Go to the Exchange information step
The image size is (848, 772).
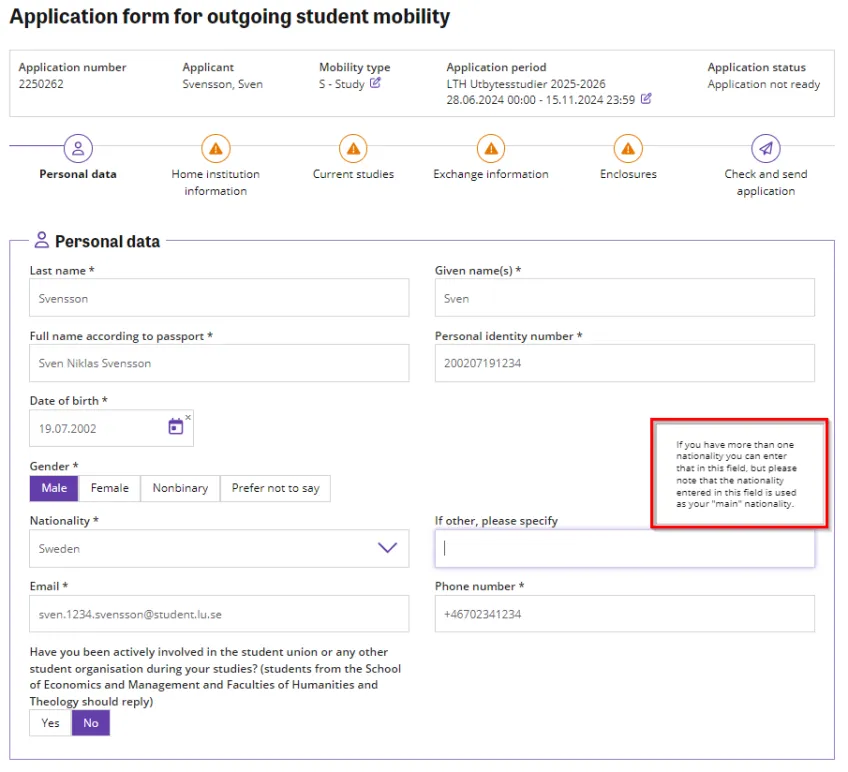[491, 173]
